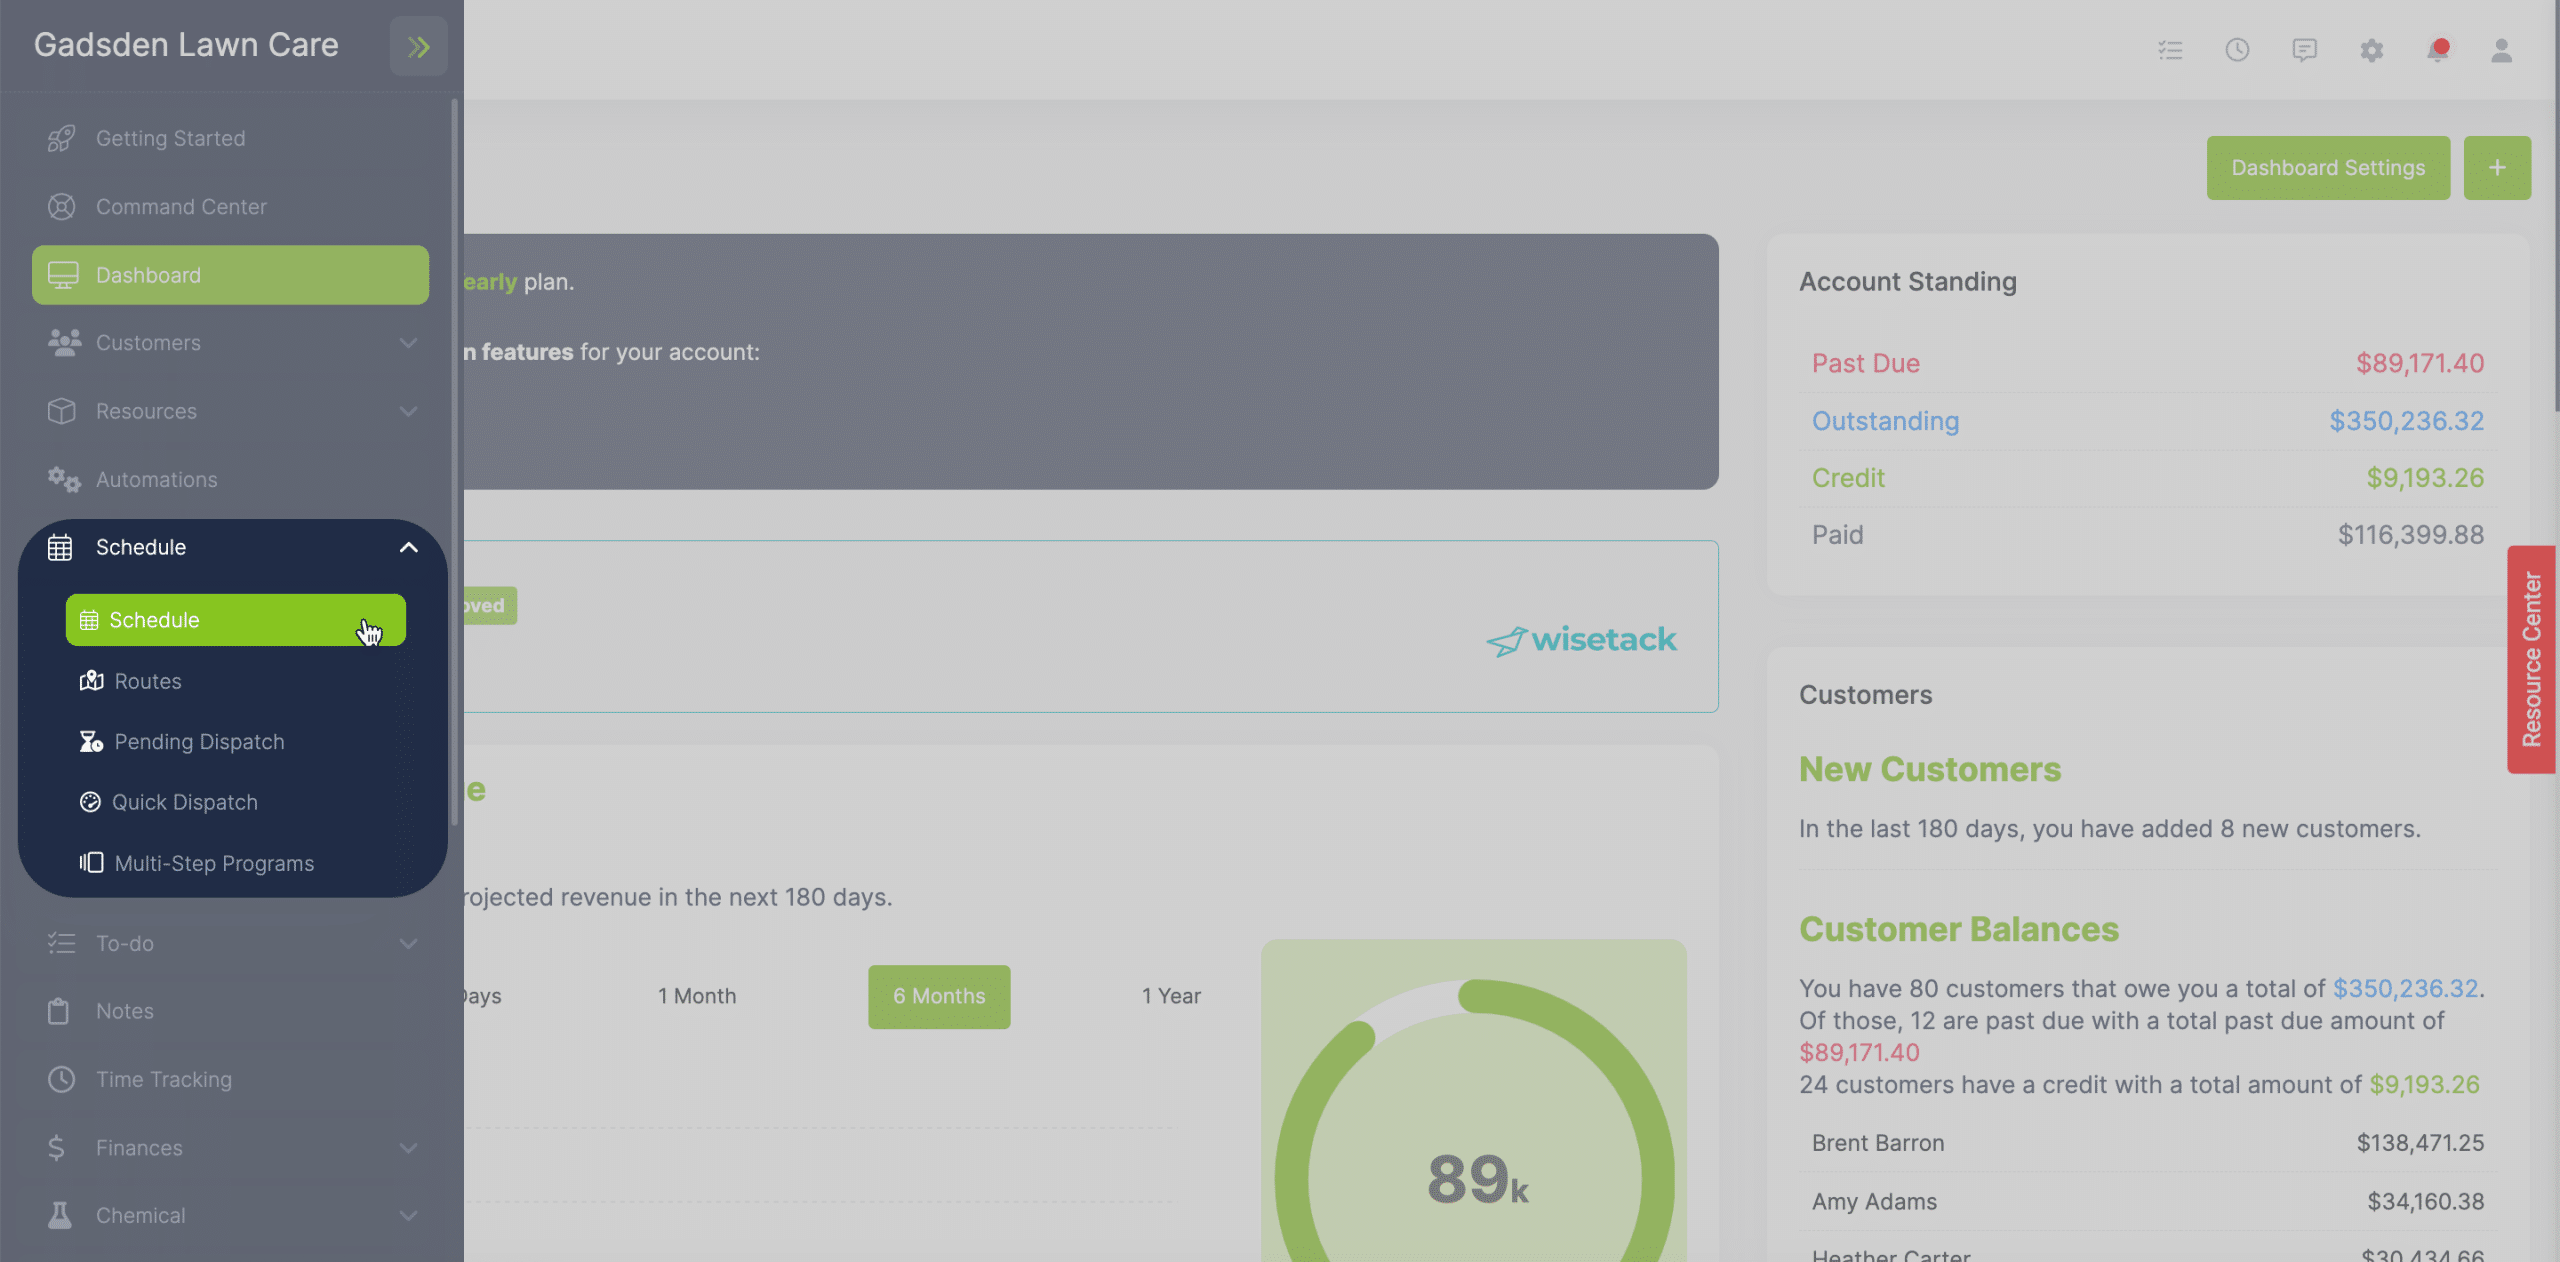Click the Finances dollar sign icon
Screen dimensions: 2560x1262
56,1147
